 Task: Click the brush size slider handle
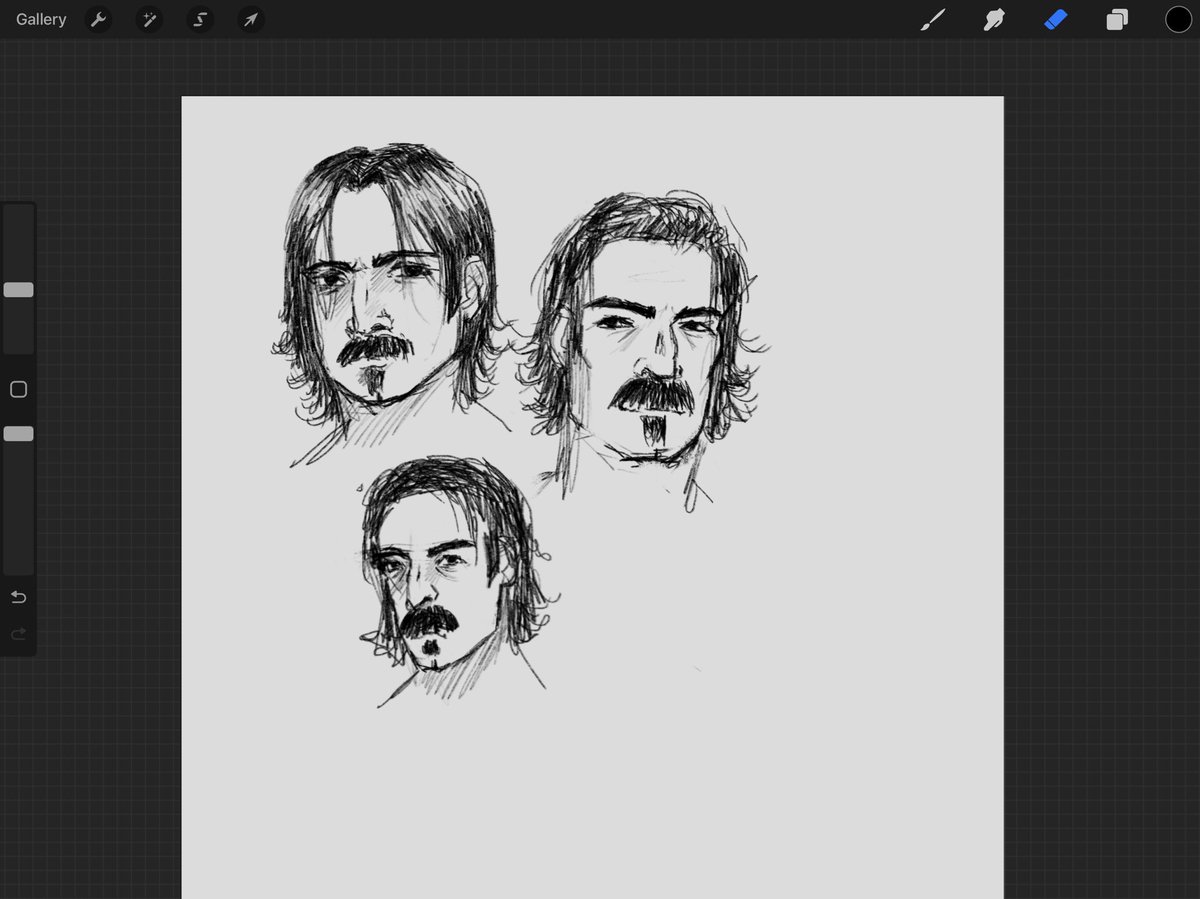click(x=18, y=290)
